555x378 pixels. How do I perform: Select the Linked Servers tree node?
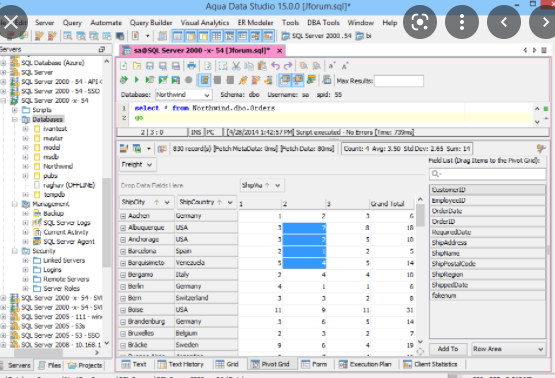tap(64, 260)
